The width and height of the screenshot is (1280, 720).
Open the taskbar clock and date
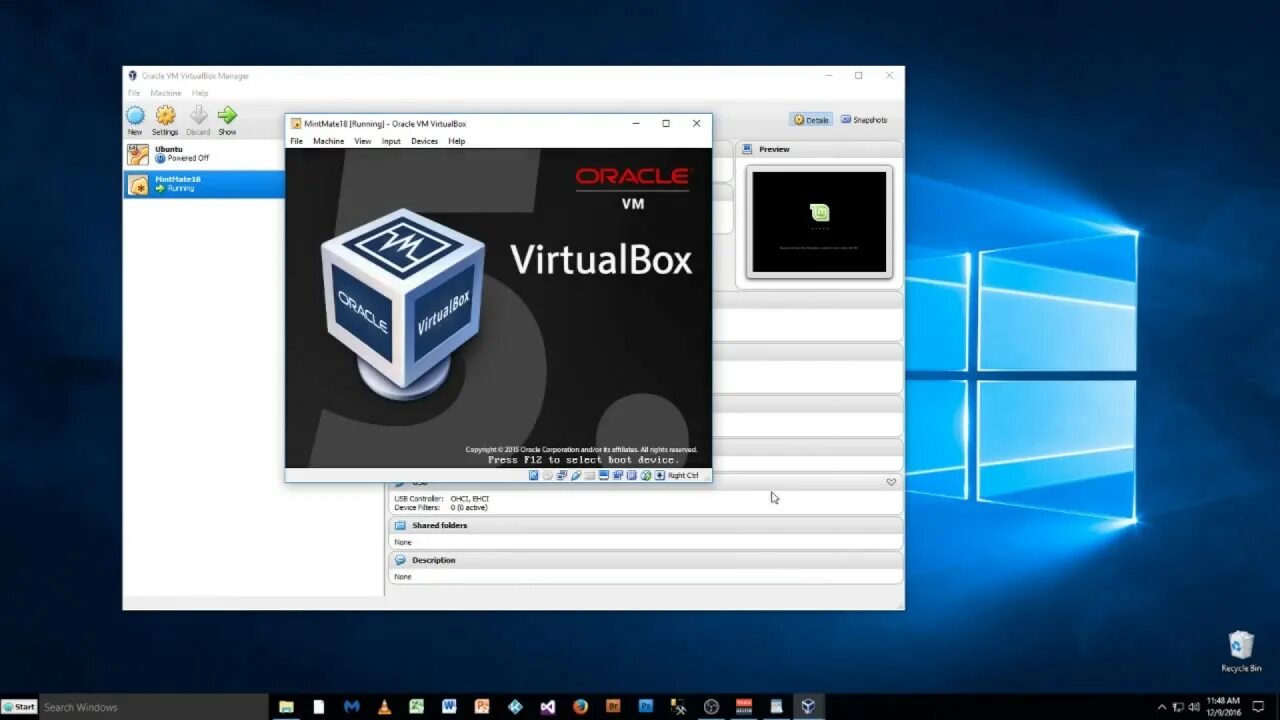point(1223,706)
